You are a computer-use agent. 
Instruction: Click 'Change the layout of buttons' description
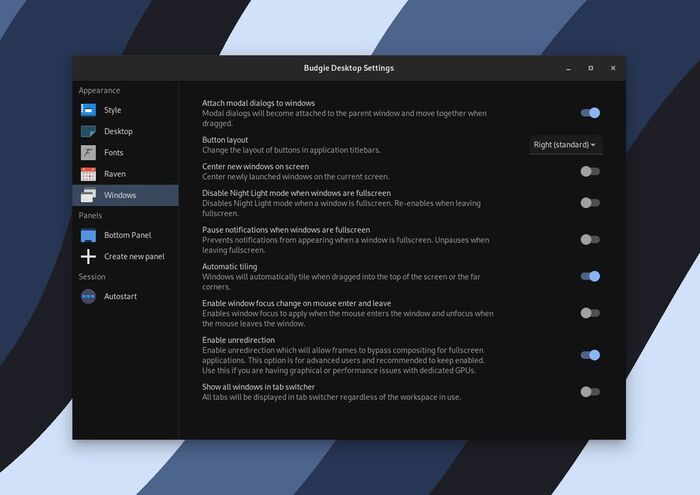291,150
